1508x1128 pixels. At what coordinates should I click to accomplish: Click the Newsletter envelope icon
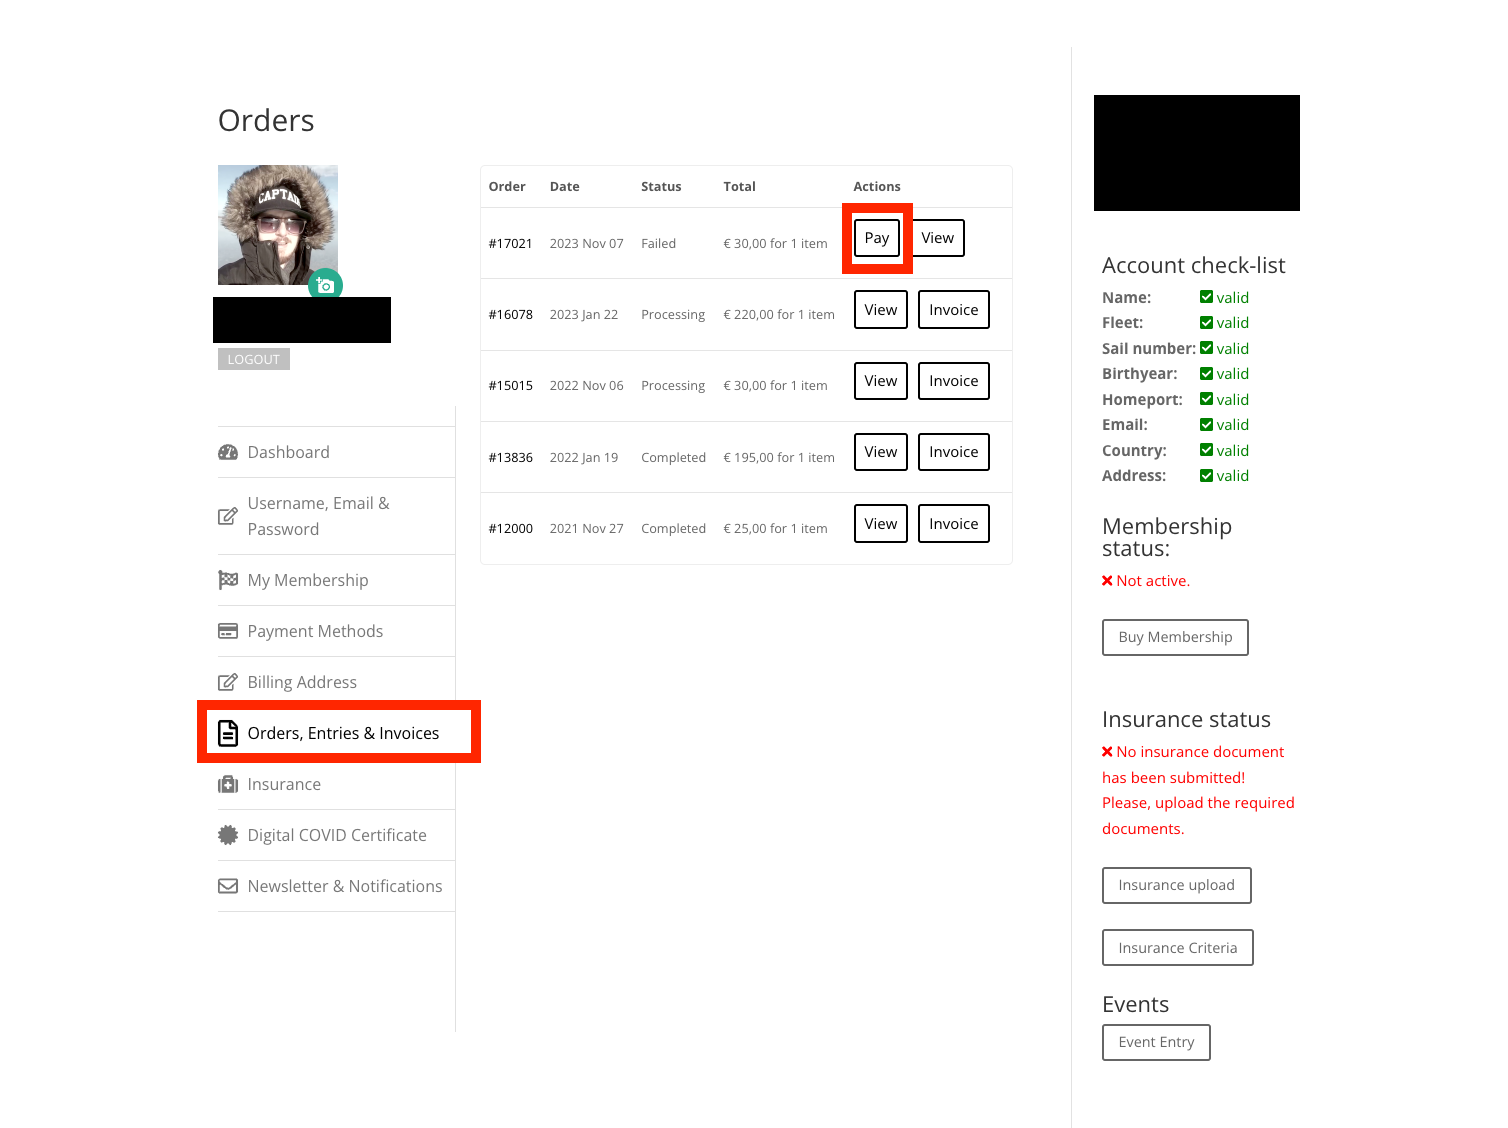(x=228, y=886)
